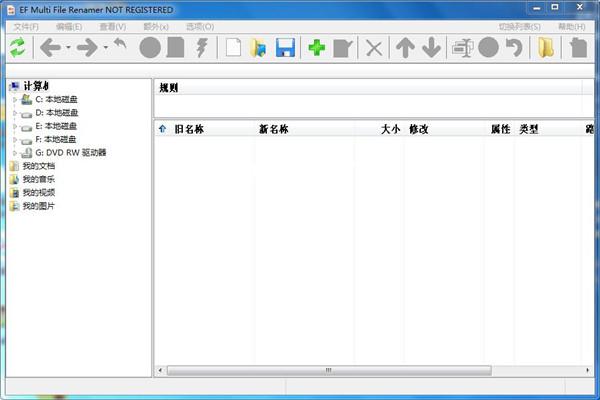Sort by the 旧名称 column header
600x400 pixels.
(x=189, y=129)
